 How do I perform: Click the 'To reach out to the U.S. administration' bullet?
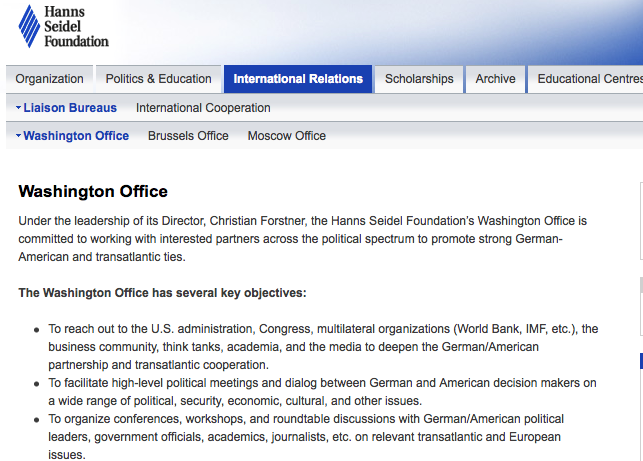coord(323,347)
